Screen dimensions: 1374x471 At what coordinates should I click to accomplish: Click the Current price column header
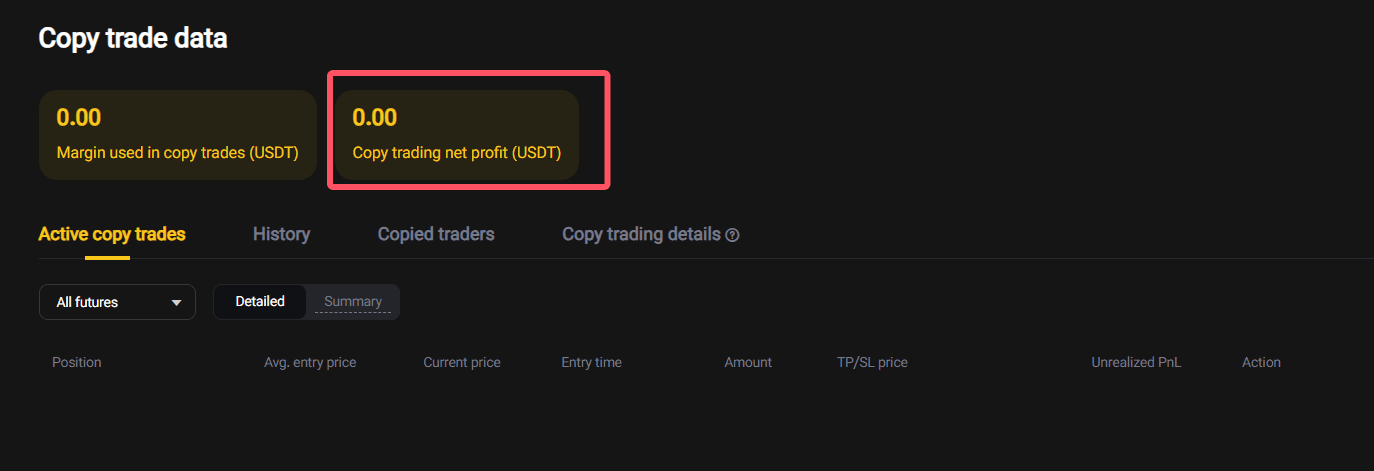click(x=462, y=362)
